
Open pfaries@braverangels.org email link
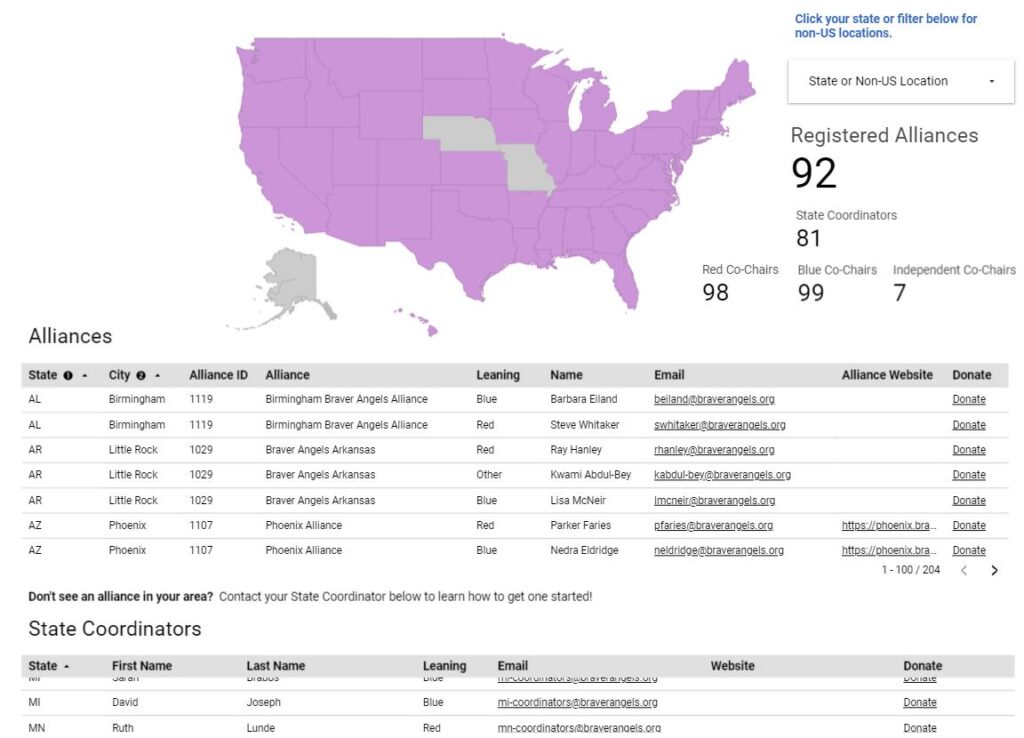(x=713, y=525)
